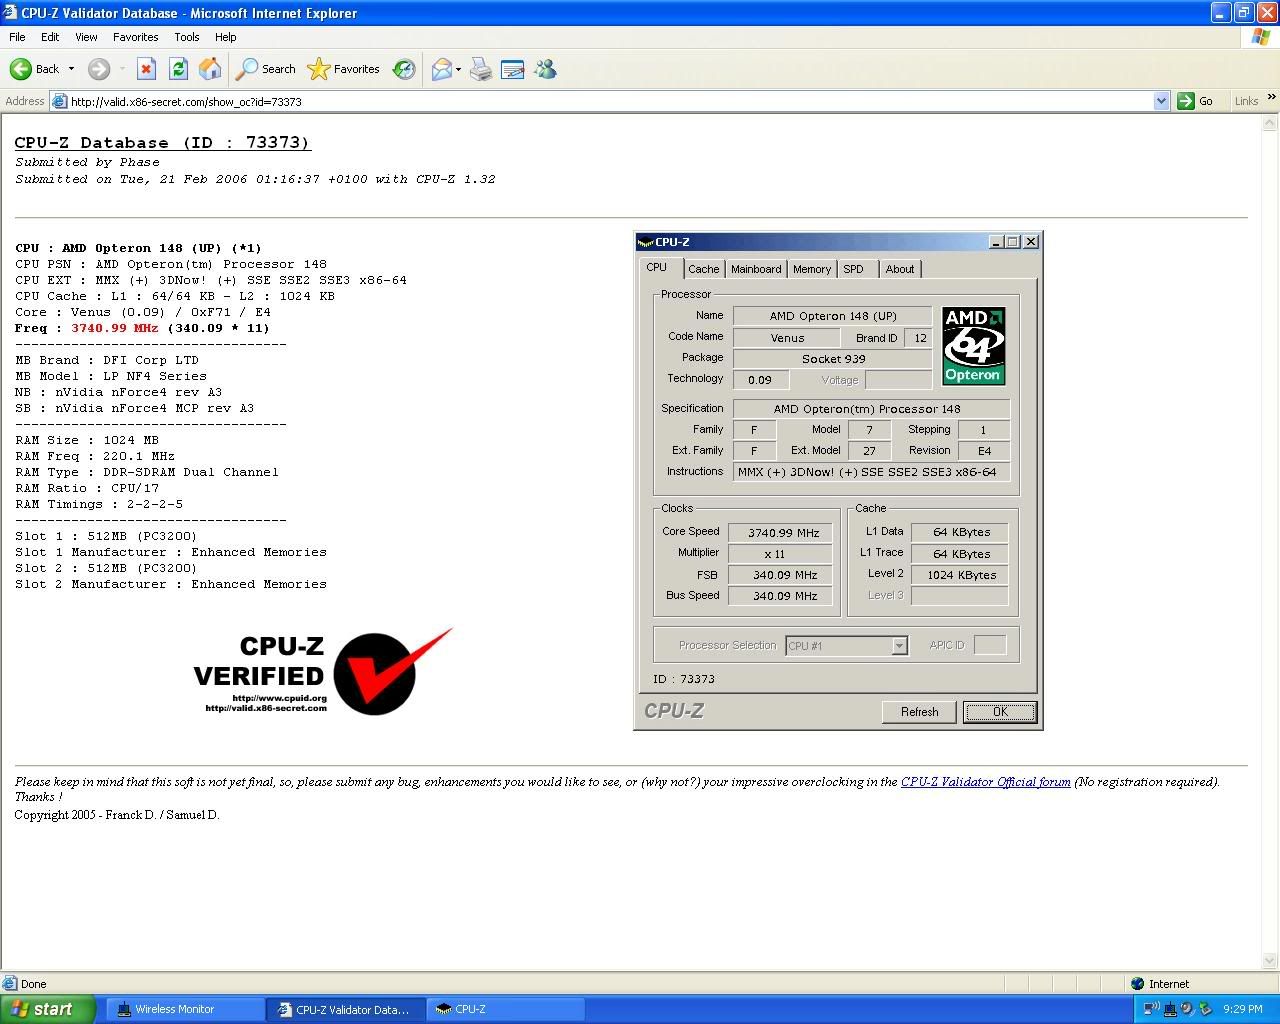Switch to the Mainboard tab
This screenshot has height=1024, width=1280.
click(756, 269)
